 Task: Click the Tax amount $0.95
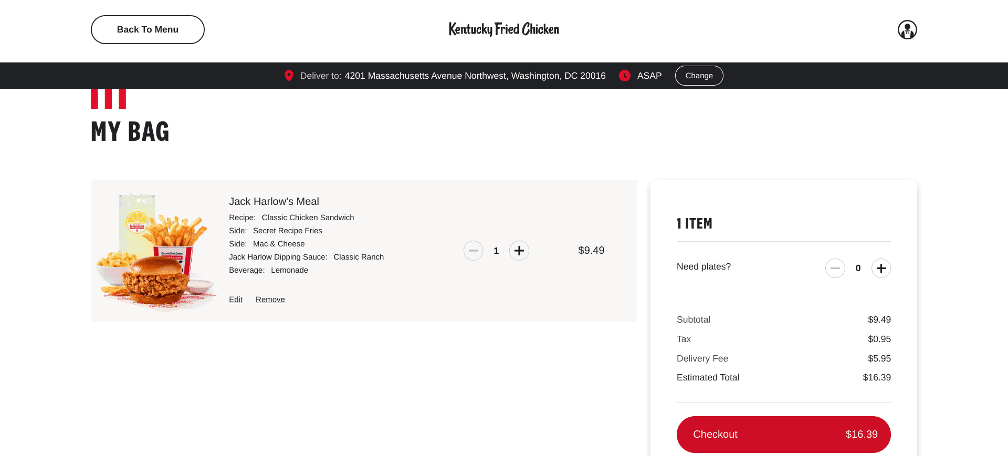879,339
